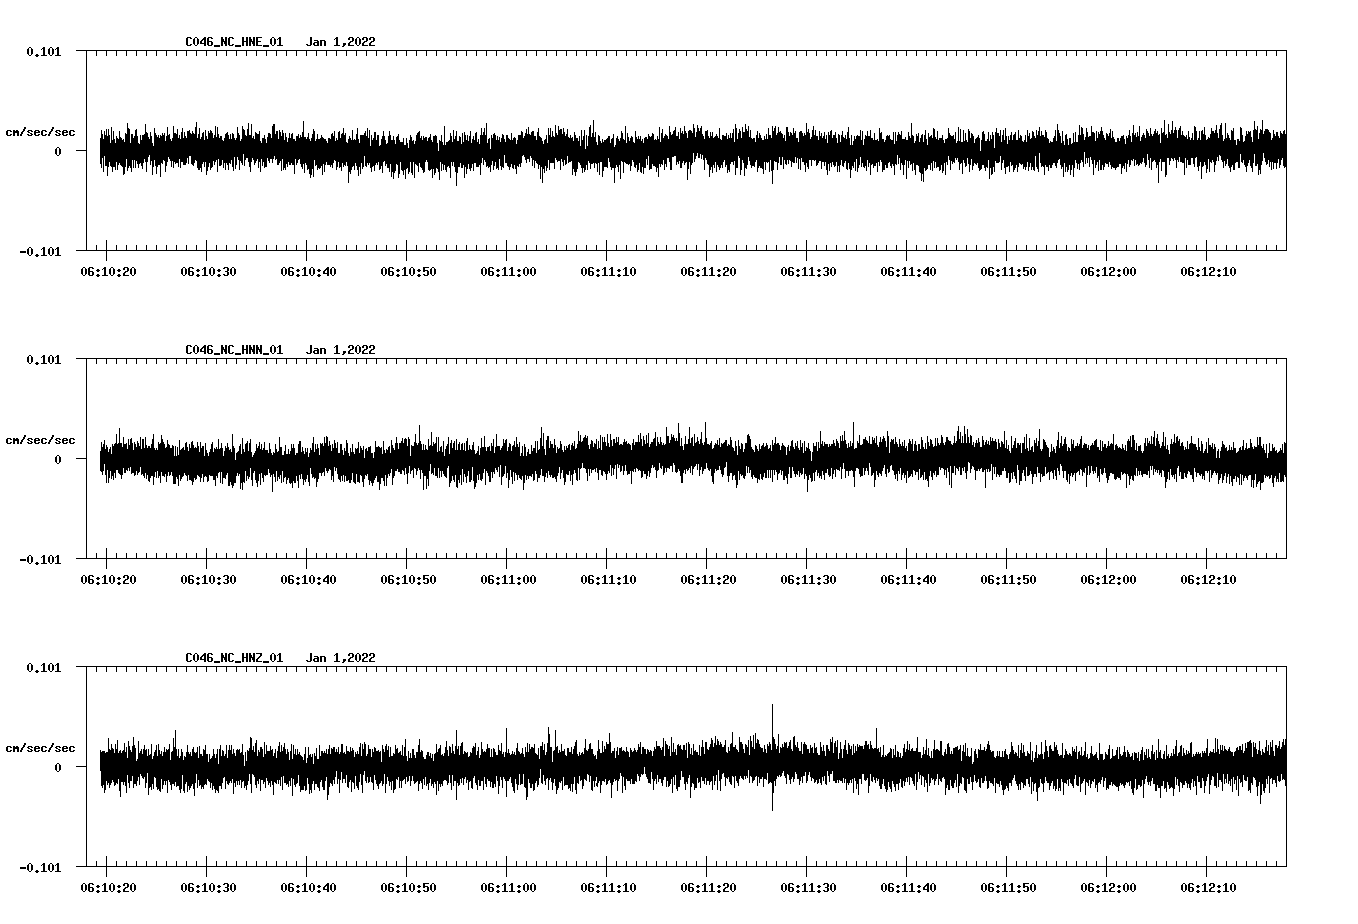Click the 06:12:10 time label under HNE plot

(x=1208, y=272)
